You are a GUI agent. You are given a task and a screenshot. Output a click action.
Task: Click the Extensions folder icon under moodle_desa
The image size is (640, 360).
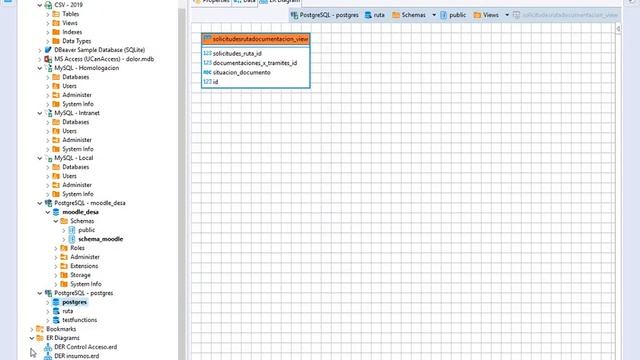(64, 266)
